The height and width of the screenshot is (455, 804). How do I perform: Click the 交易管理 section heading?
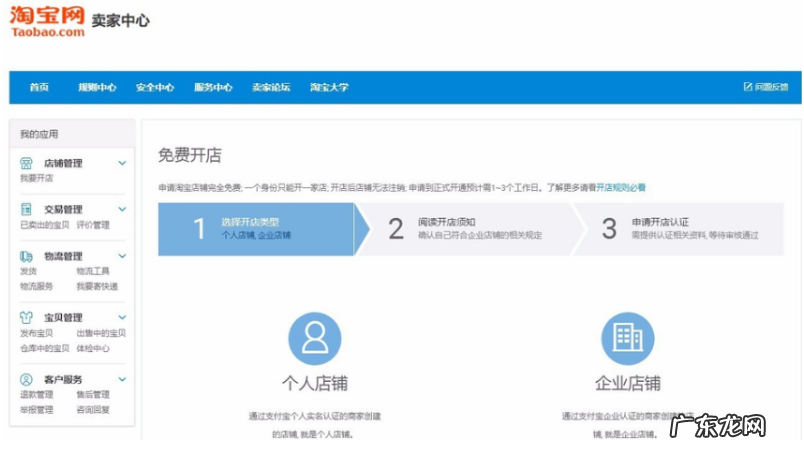(63, 209)
